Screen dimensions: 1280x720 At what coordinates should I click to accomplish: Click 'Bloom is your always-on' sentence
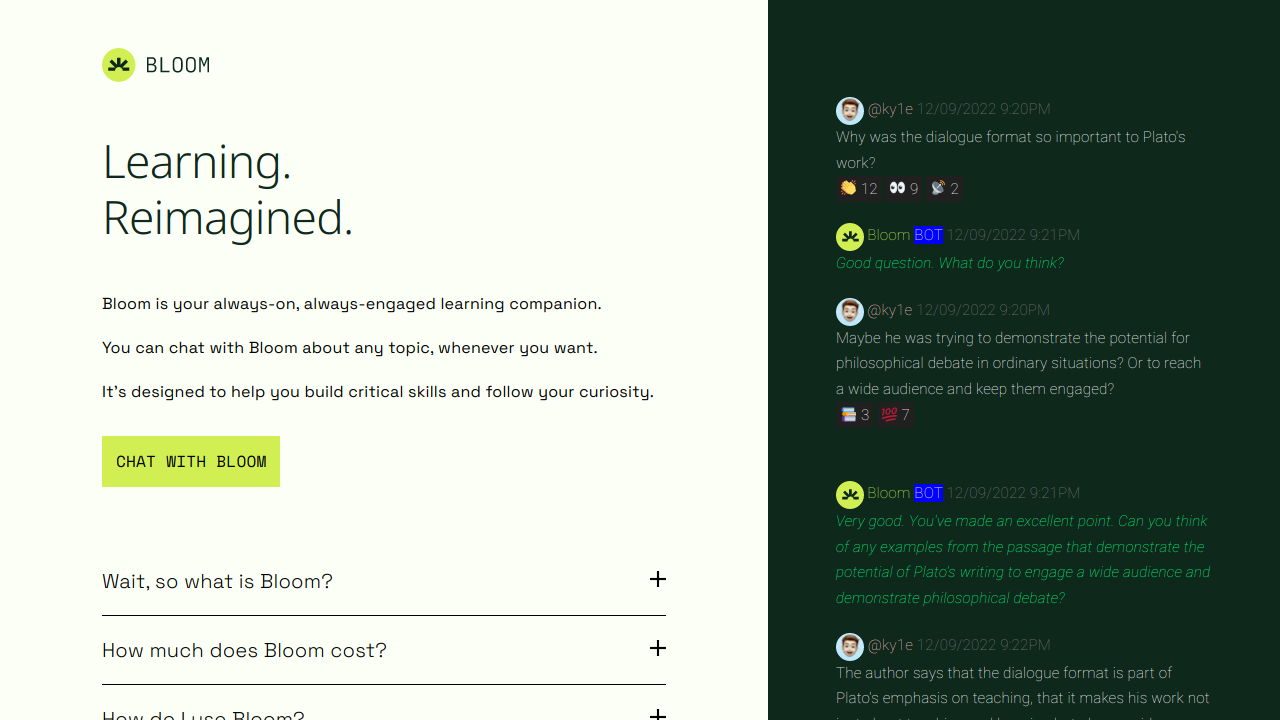coord(352,304)
